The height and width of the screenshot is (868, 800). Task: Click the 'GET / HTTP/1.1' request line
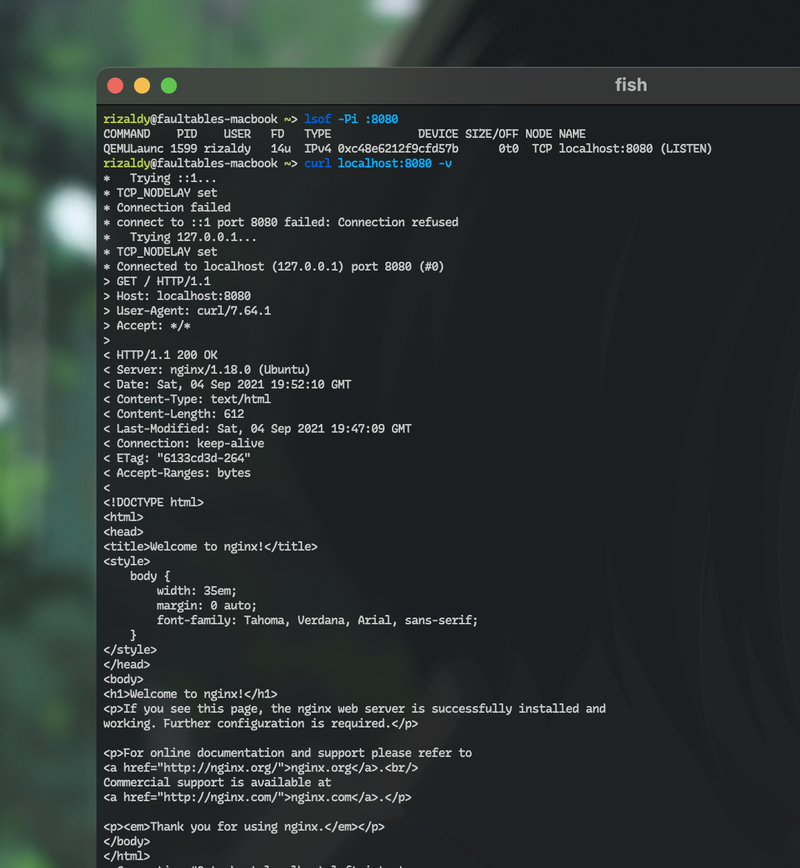[x=157, y=281]
